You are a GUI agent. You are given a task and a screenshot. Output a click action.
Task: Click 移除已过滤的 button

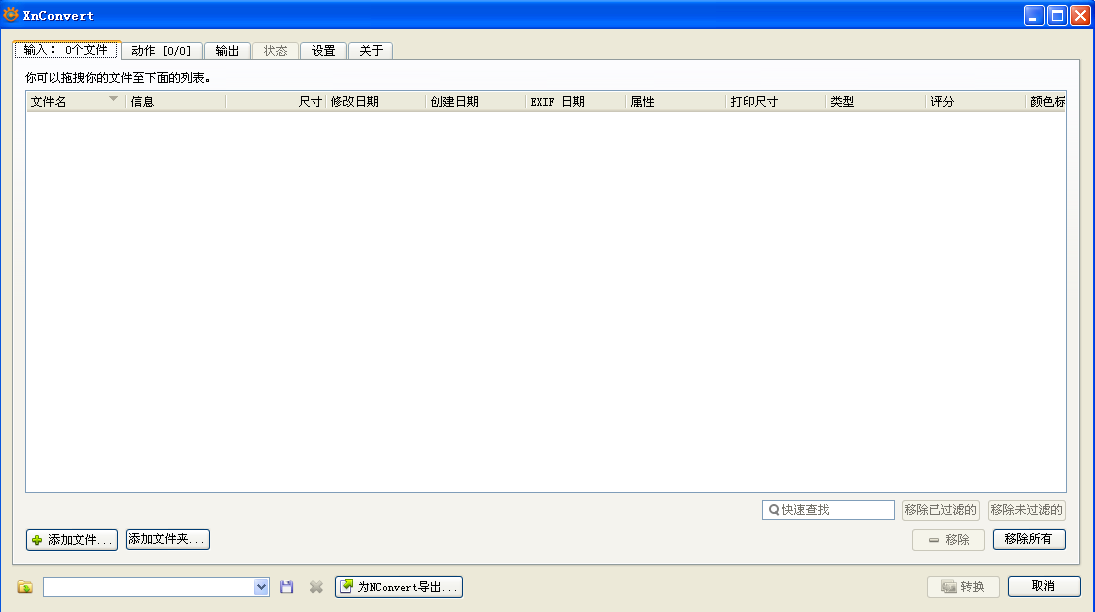pyautogui.click(x=941, y=510)
